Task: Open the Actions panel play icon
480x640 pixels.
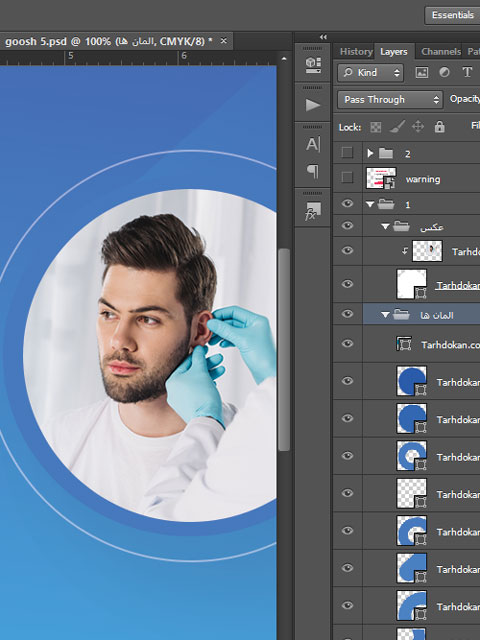Action: (313, 105)
